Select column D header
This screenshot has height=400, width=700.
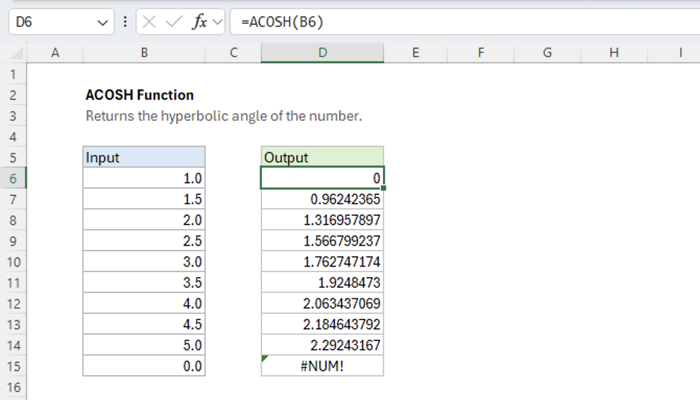point(322,53)
